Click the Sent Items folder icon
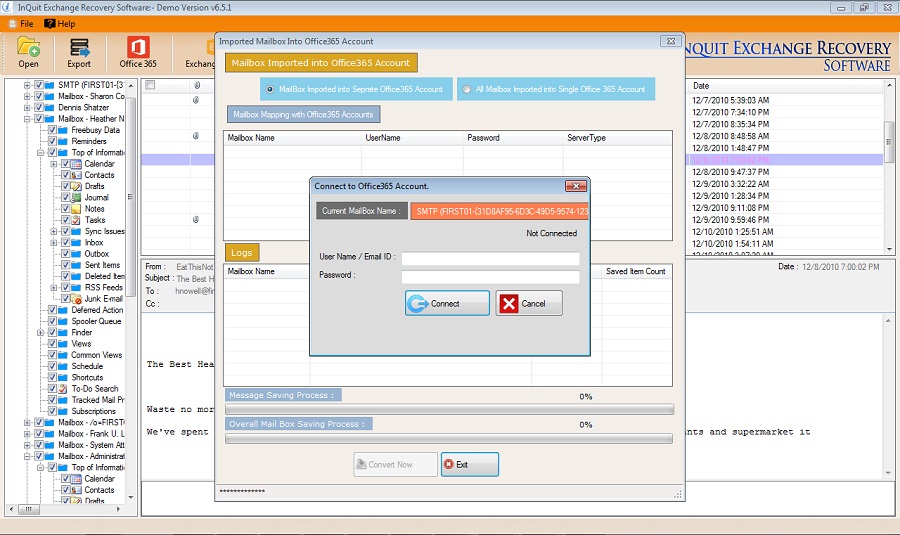 76,265
